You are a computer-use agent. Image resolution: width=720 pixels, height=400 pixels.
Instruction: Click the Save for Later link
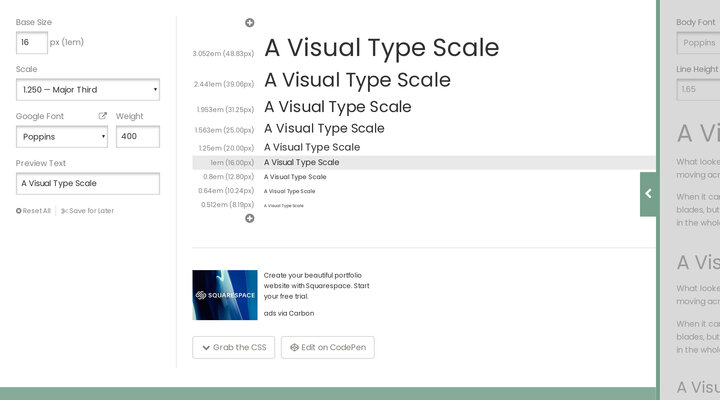pyautogui.click(x=87, y=211)
